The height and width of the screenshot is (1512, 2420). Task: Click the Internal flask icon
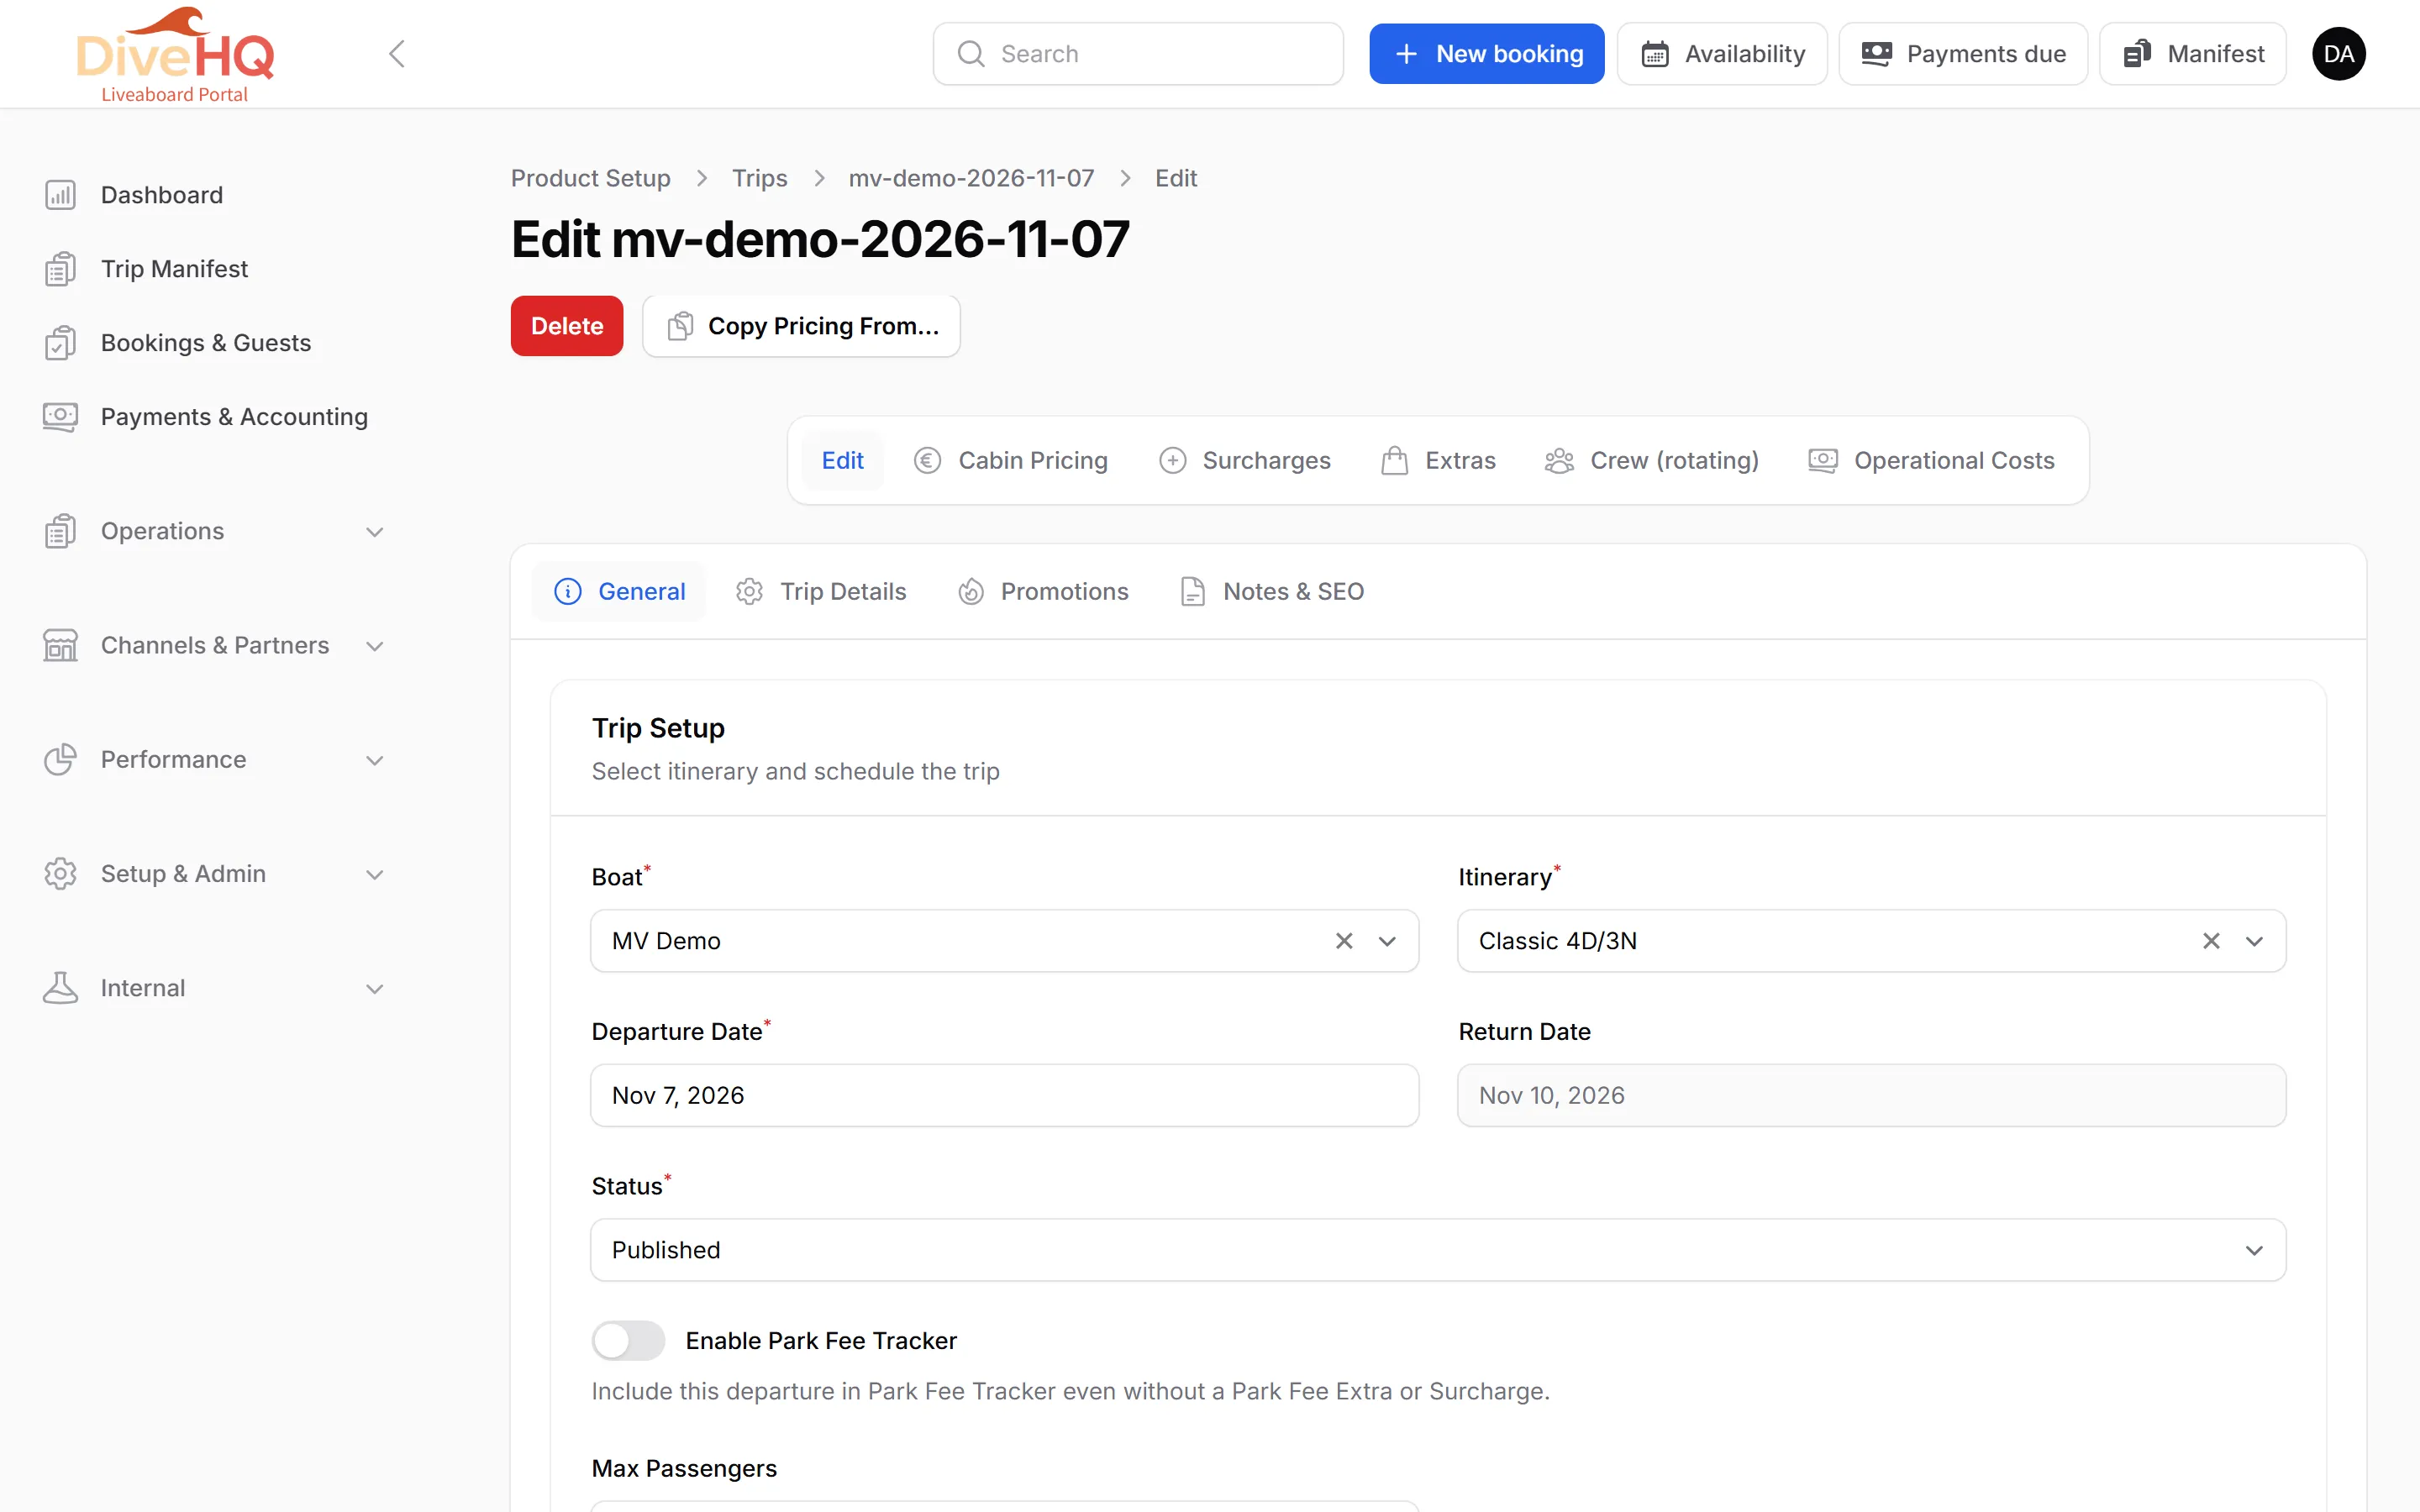point(60,988)
